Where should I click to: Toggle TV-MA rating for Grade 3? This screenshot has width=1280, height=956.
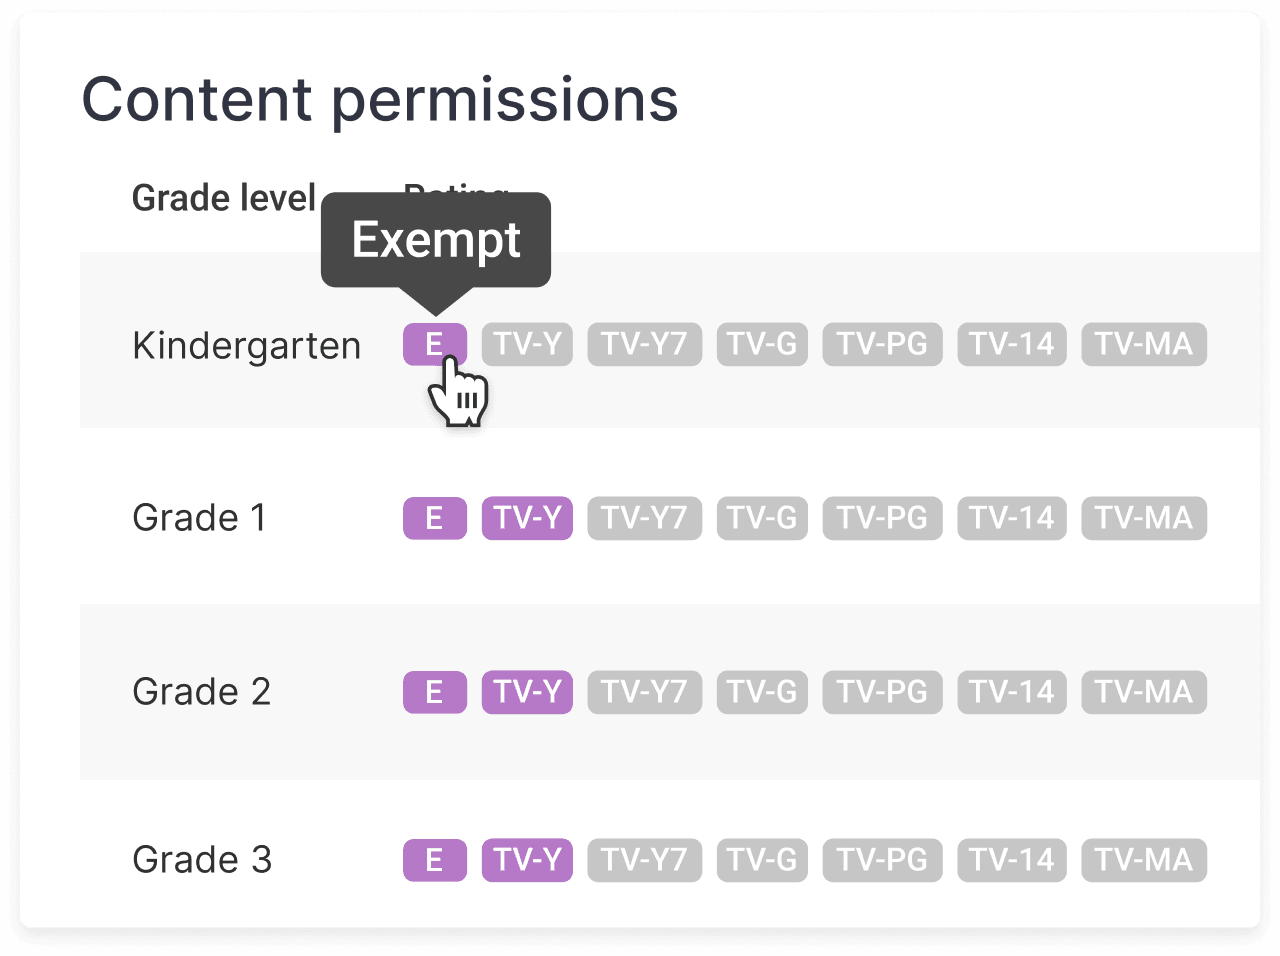pyautogui.click(x=1144, y=860)
